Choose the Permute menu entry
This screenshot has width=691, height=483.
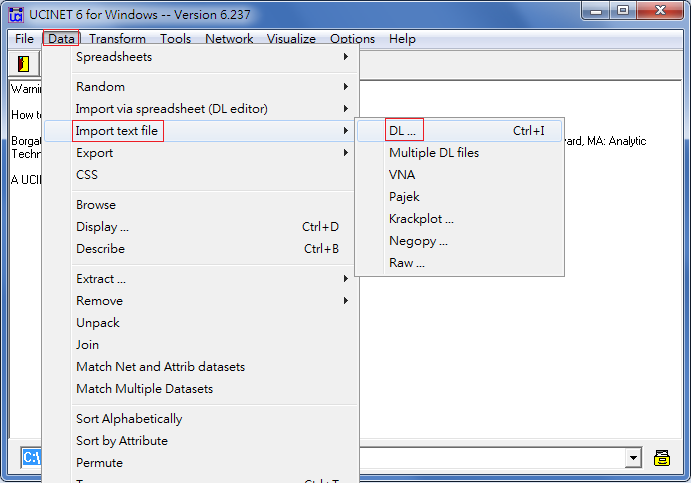click(201, 463)
